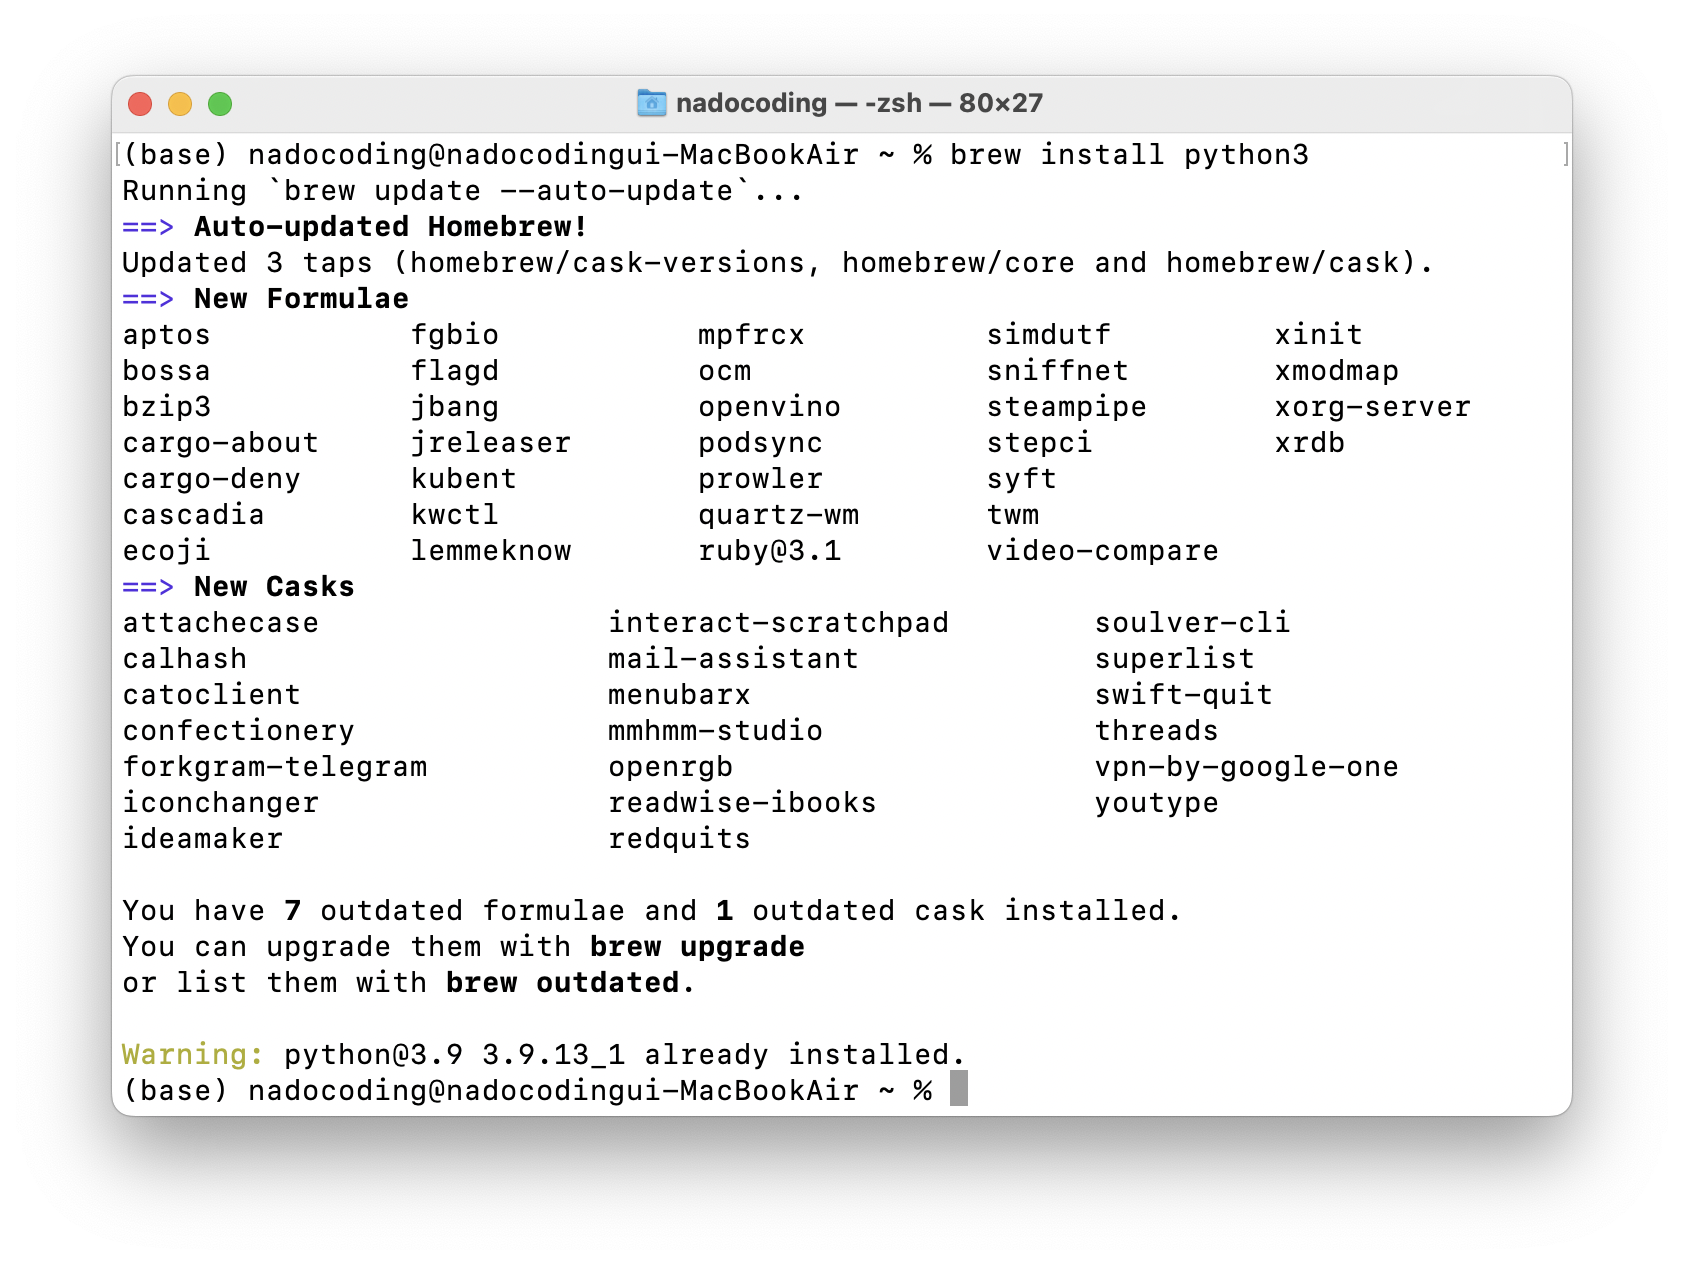The height and width of the screenshot is (1264, 1684).
Task: Click the cask name 'menubarx'
Action: point(679,695)
